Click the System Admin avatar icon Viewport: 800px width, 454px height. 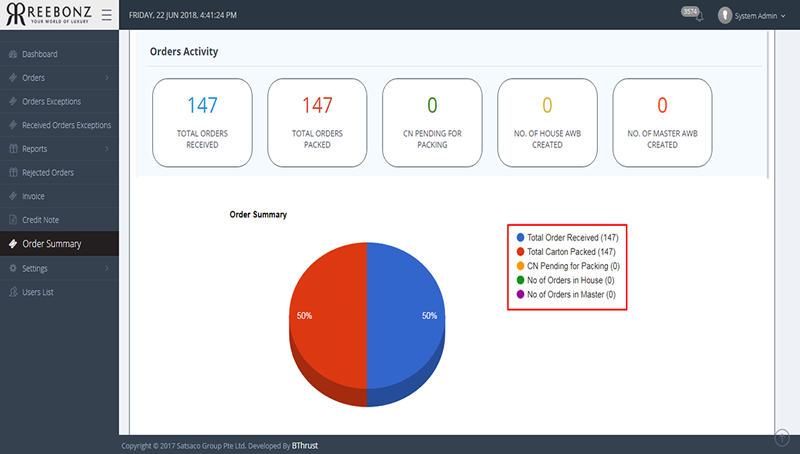point(724,15)
